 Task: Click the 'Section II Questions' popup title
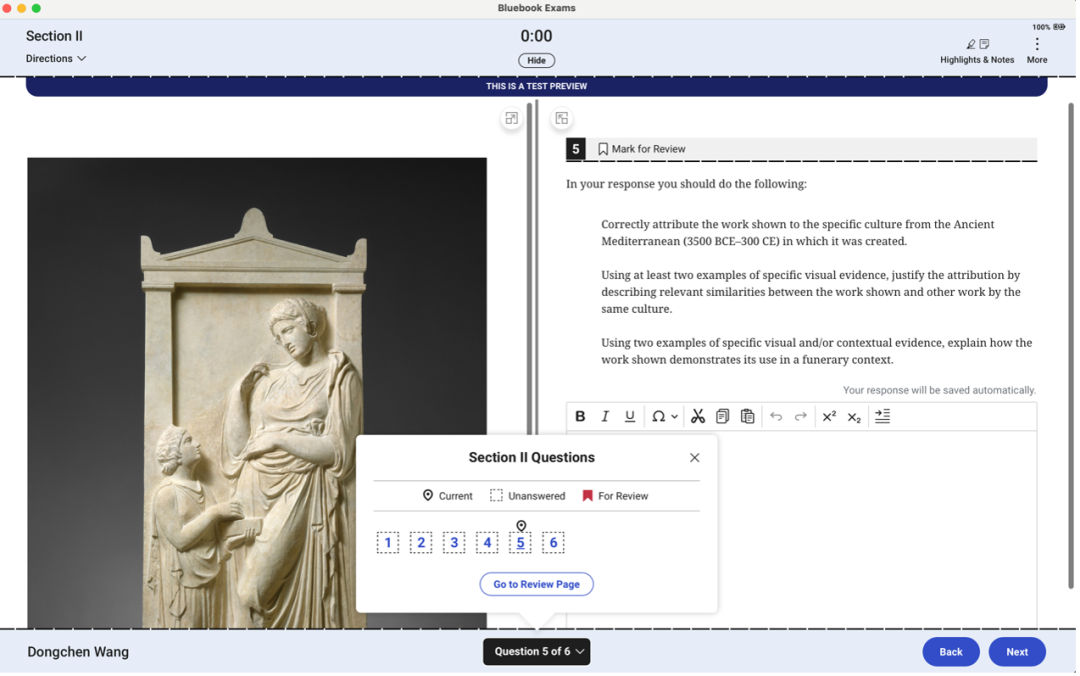[x=531, y=458]
